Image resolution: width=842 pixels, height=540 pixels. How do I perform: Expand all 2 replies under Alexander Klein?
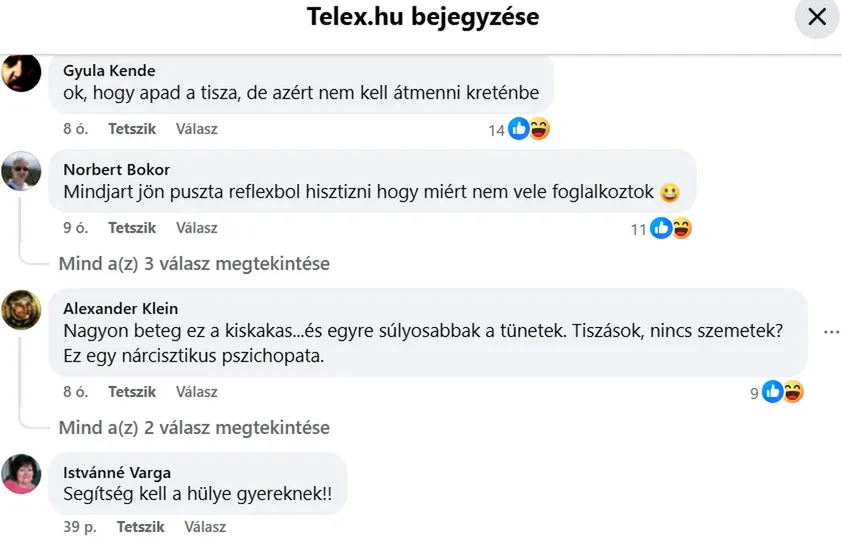pyautogui.click(x=194, y=428)
